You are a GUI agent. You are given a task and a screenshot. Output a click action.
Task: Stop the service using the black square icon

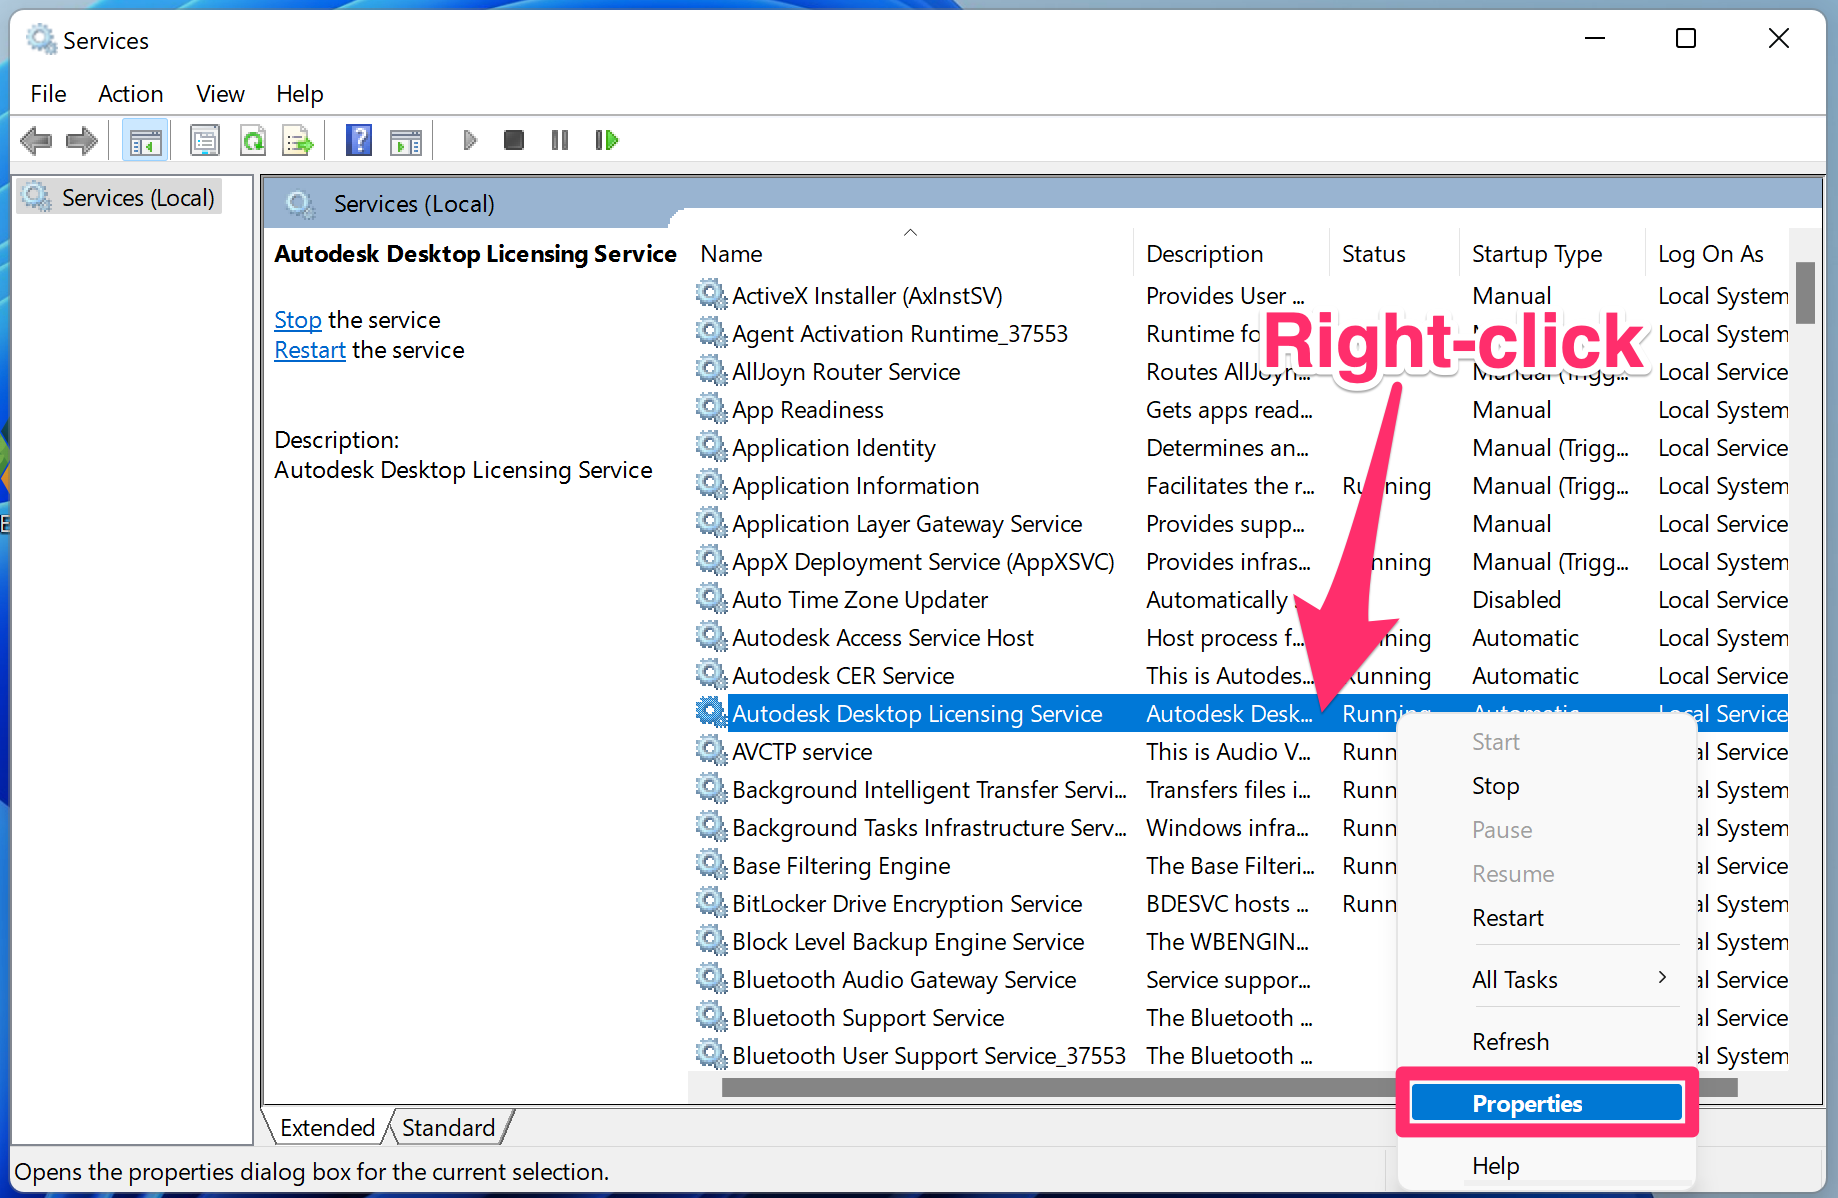pos(514,140)
